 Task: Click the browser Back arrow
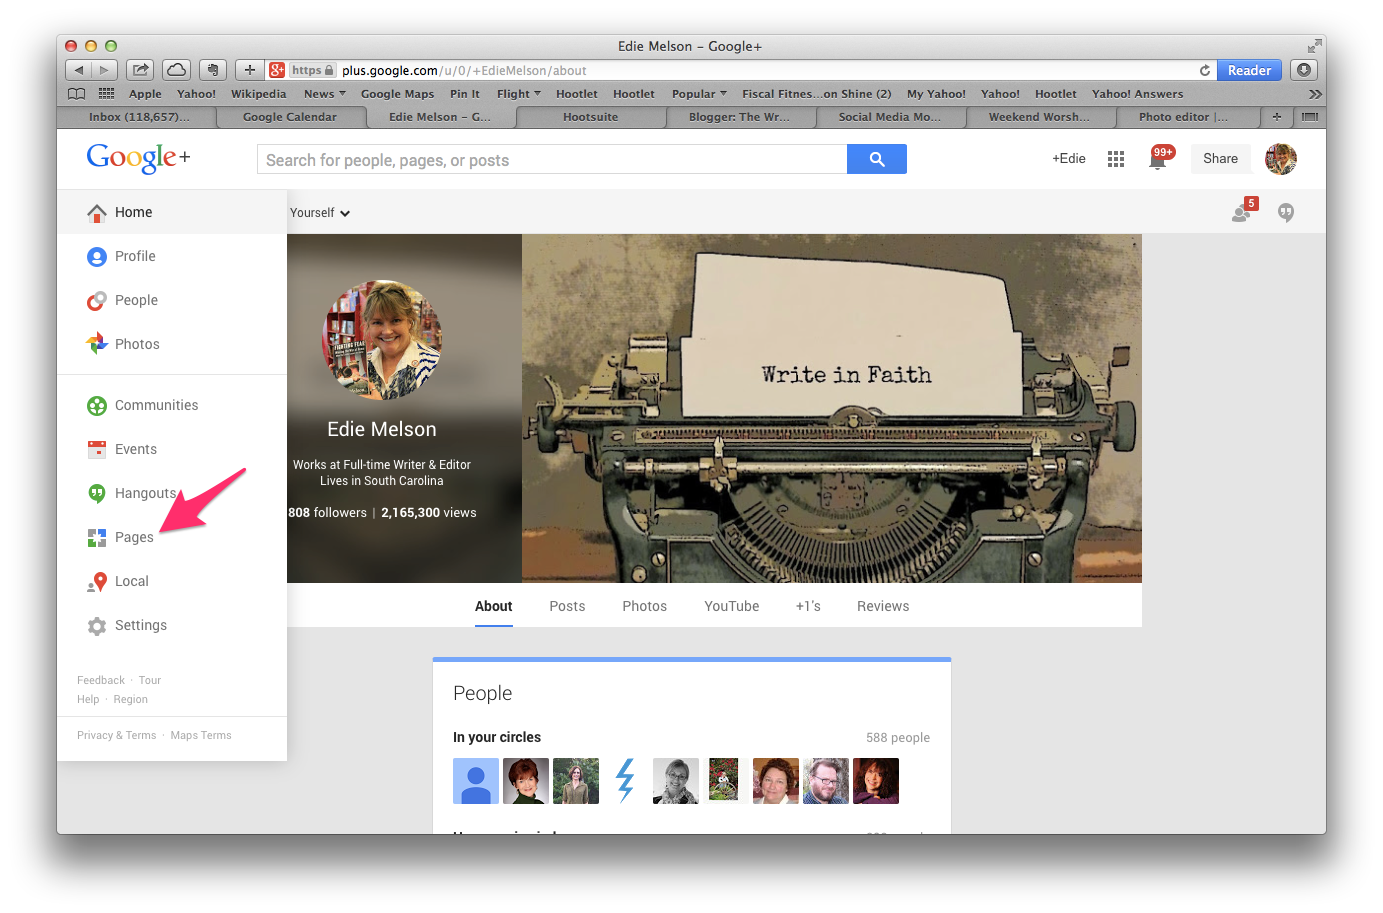79,70
